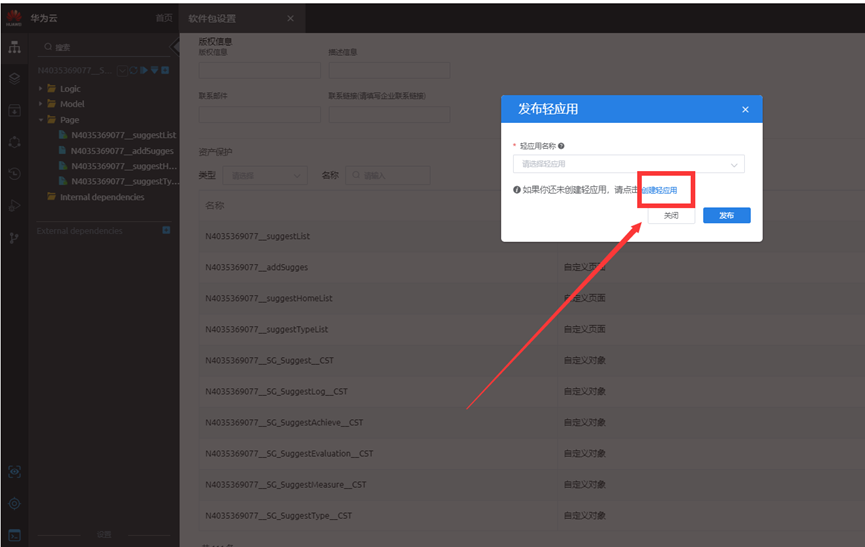
Task: Click table row N4035369077__SG_Suggest__CST
Action: pyautogui.click(x=532, y=360)
